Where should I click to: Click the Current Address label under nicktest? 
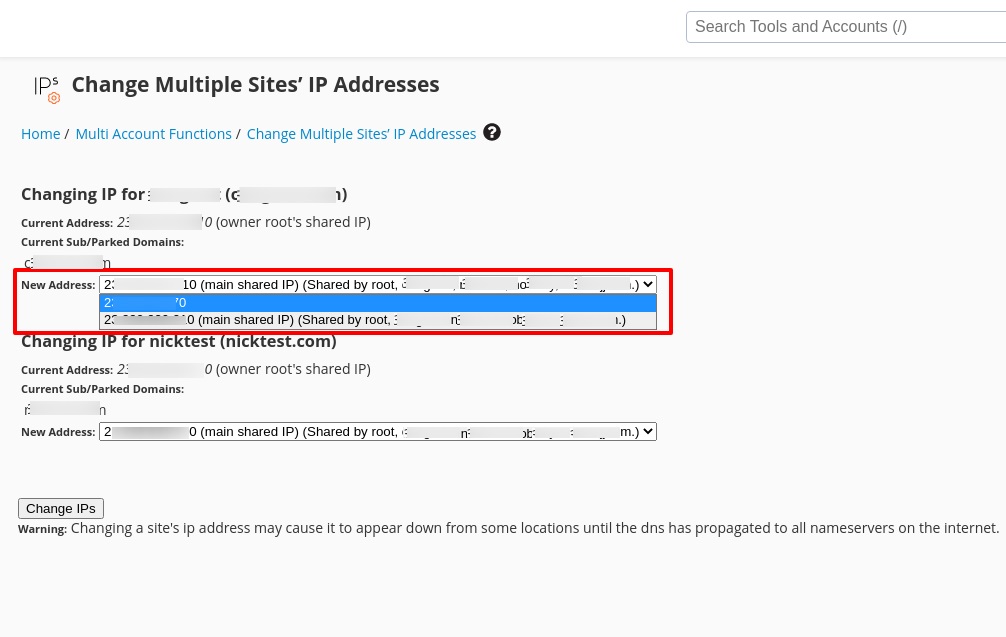point(67,370)
